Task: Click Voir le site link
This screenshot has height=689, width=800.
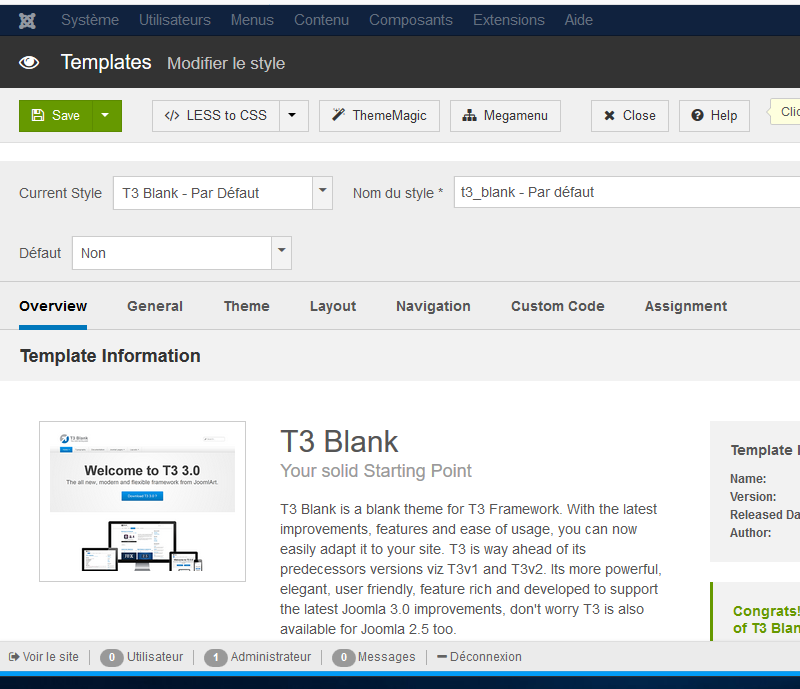Action: 44,657
